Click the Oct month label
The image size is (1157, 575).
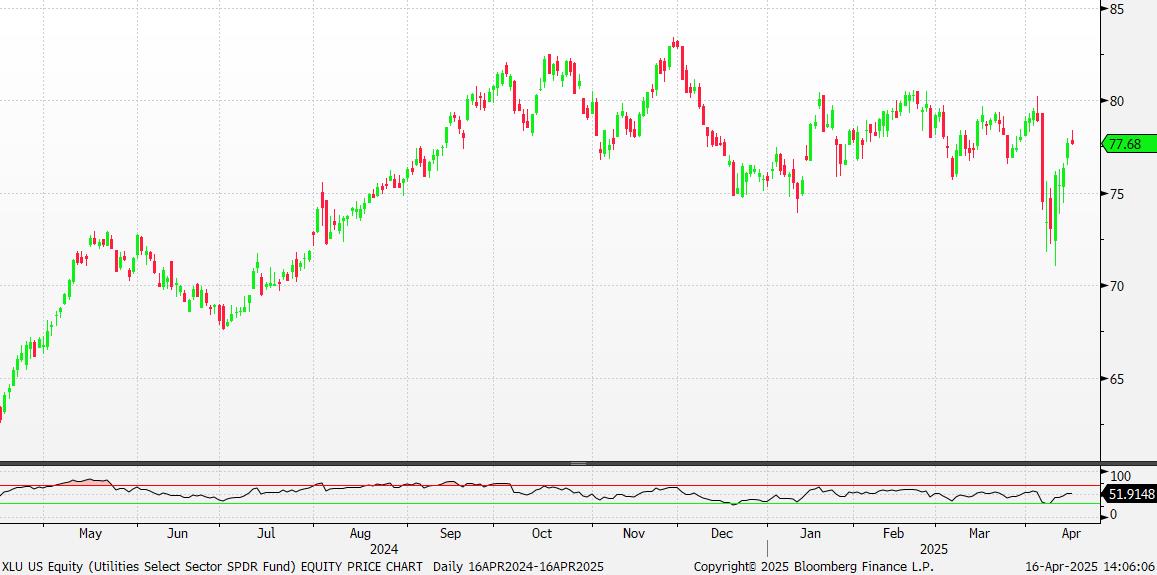click(x=542, y=533)
